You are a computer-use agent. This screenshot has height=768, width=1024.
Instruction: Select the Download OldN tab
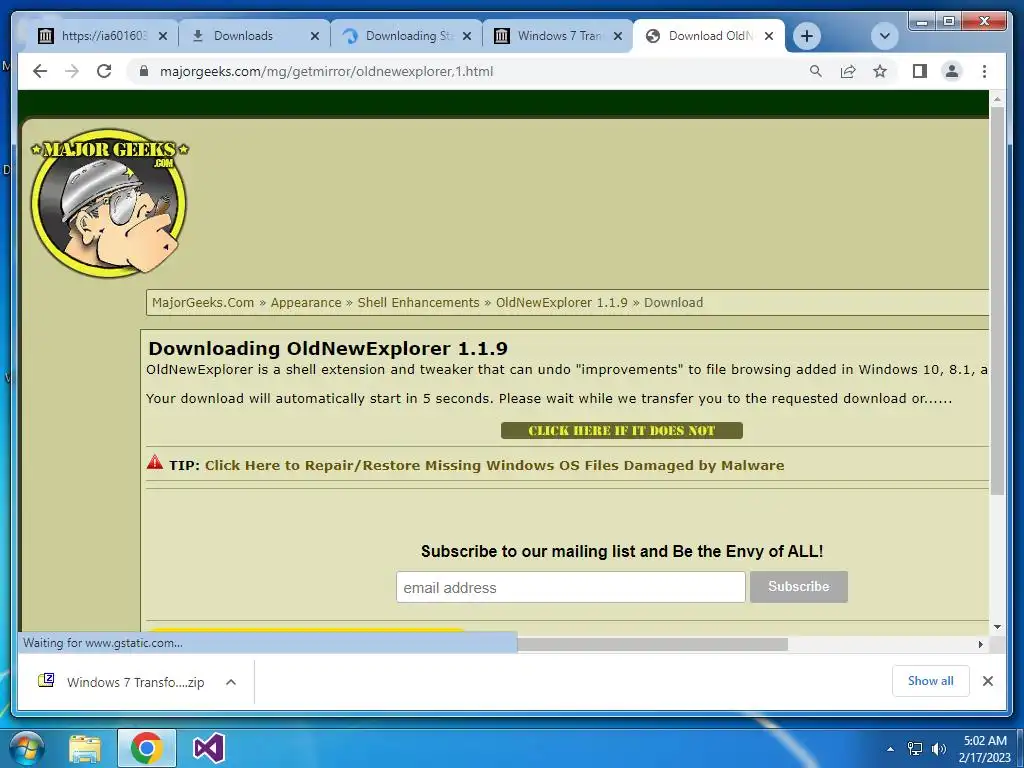coord(709,36)
